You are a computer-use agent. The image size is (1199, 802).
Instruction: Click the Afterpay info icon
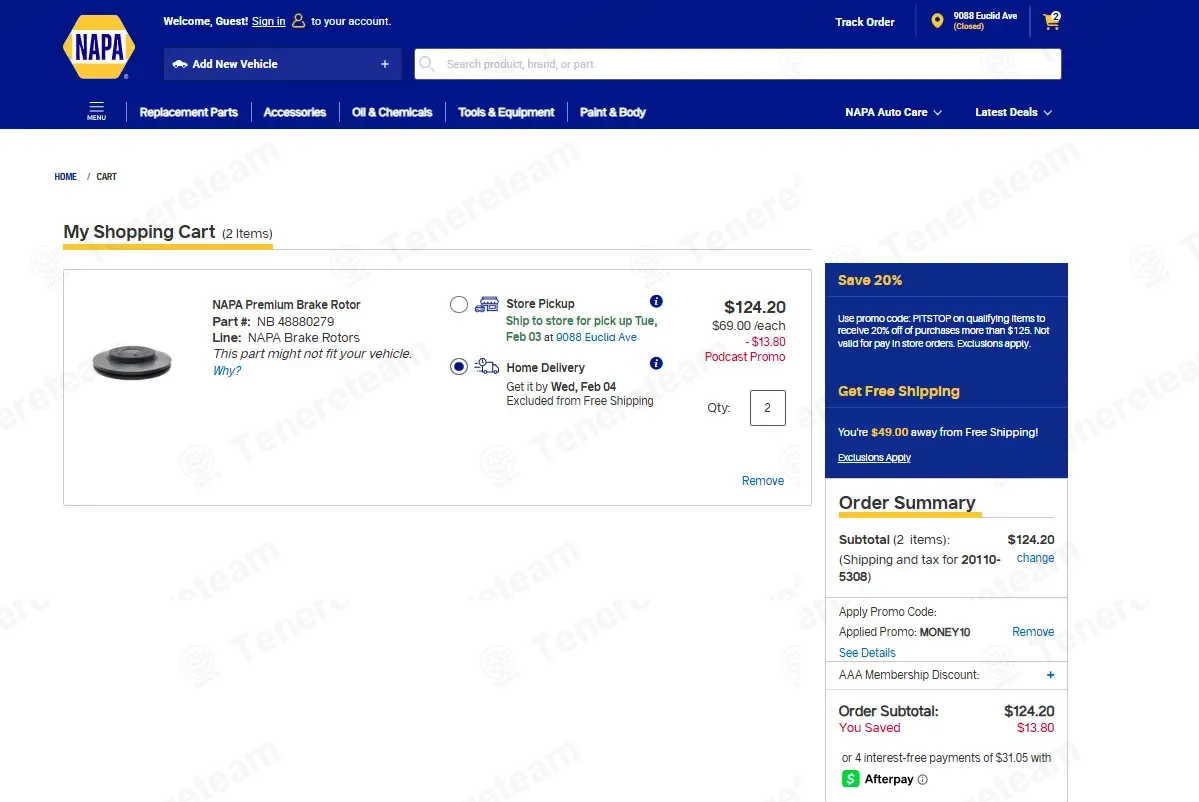[x=922, y=780]
